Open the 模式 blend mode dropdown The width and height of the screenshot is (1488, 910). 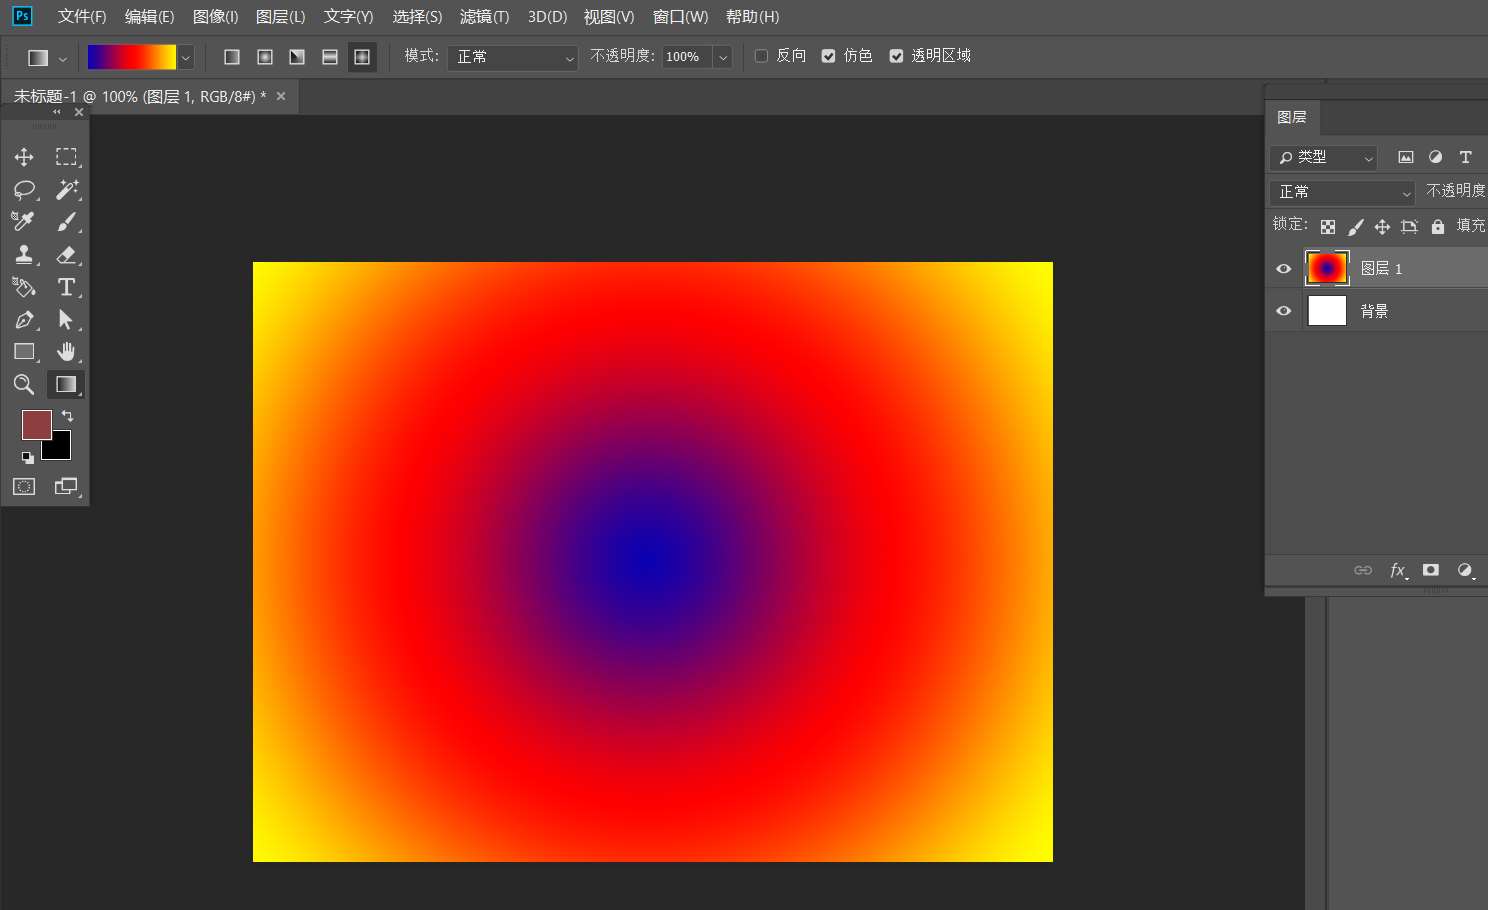pyautogui.click(x=513, y=57)
